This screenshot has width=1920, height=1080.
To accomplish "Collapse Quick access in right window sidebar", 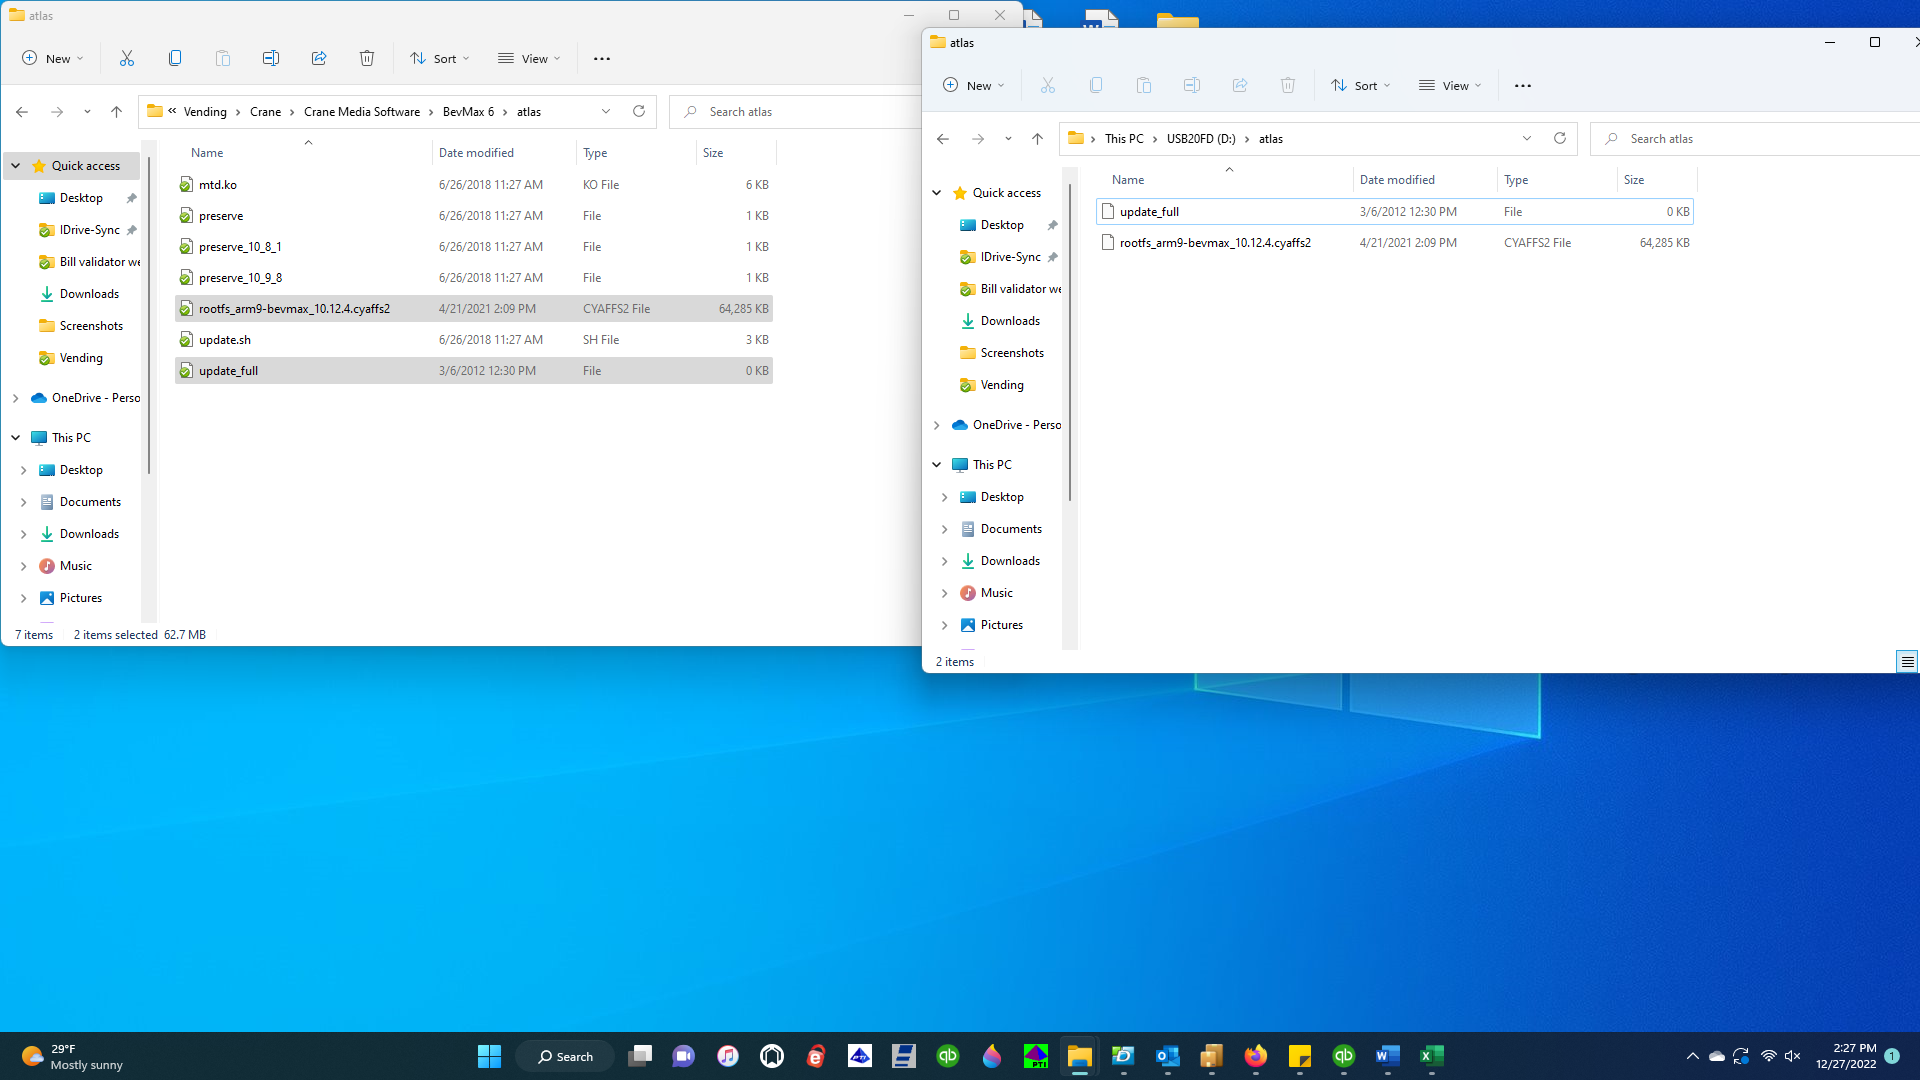I will pyautogui.click(x=937, y=193).
